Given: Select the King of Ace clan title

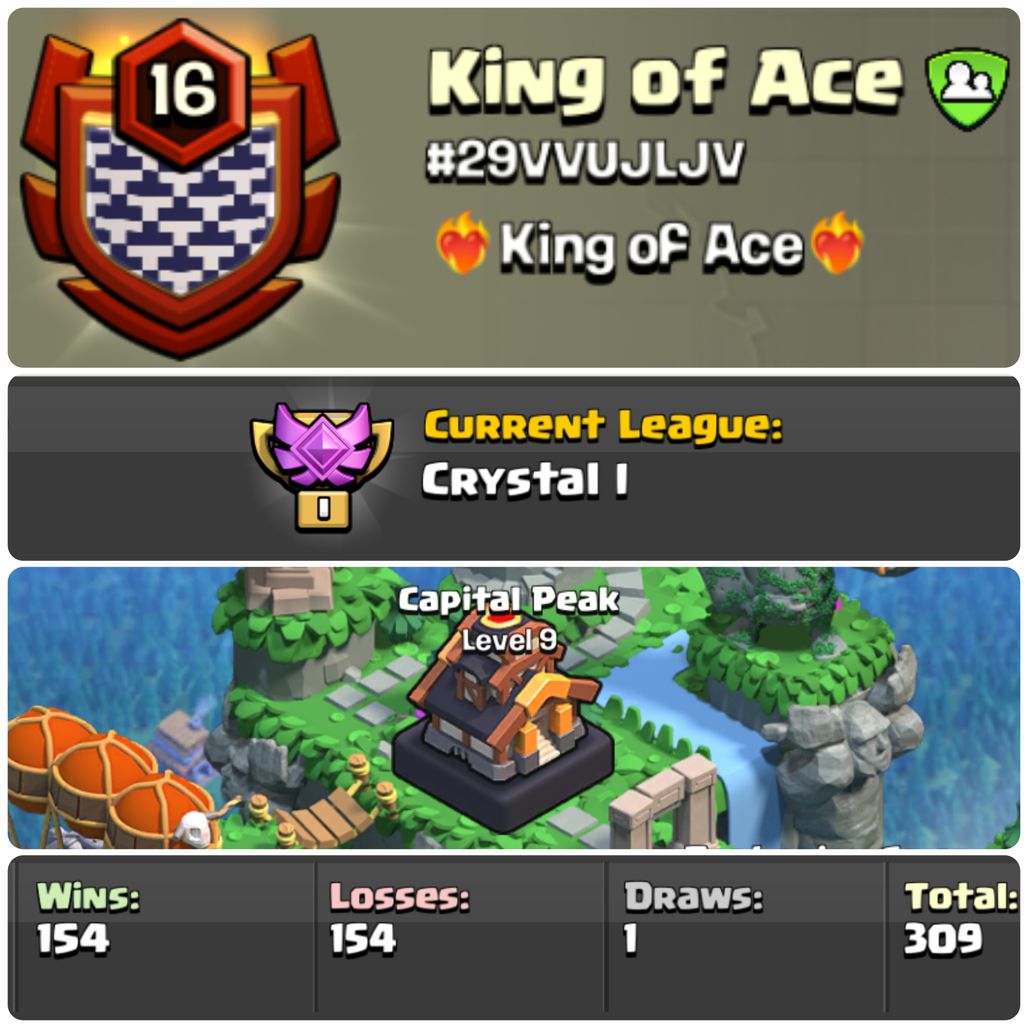Looking at the screenshot, I should pos(665,82).
